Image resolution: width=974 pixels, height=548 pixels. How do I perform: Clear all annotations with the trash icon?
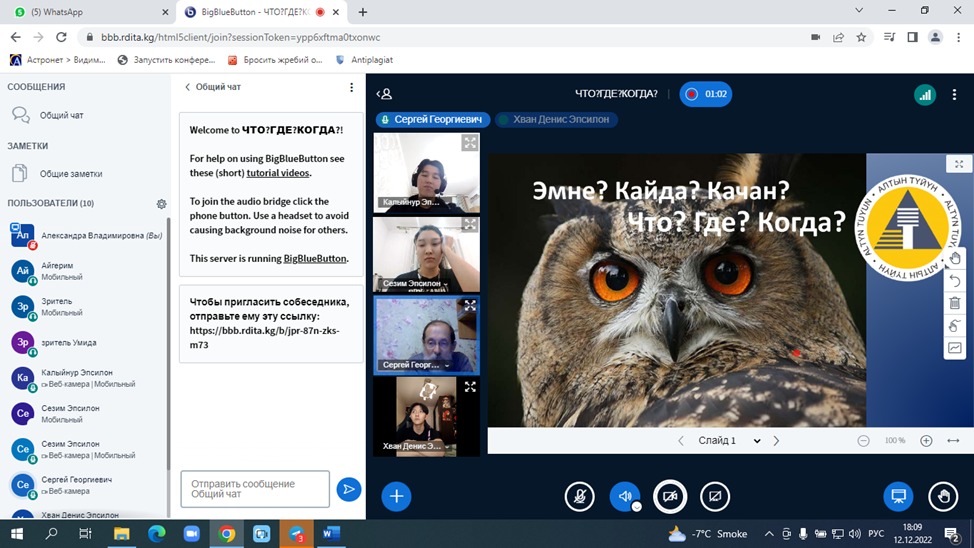click(x=954, y=303)
